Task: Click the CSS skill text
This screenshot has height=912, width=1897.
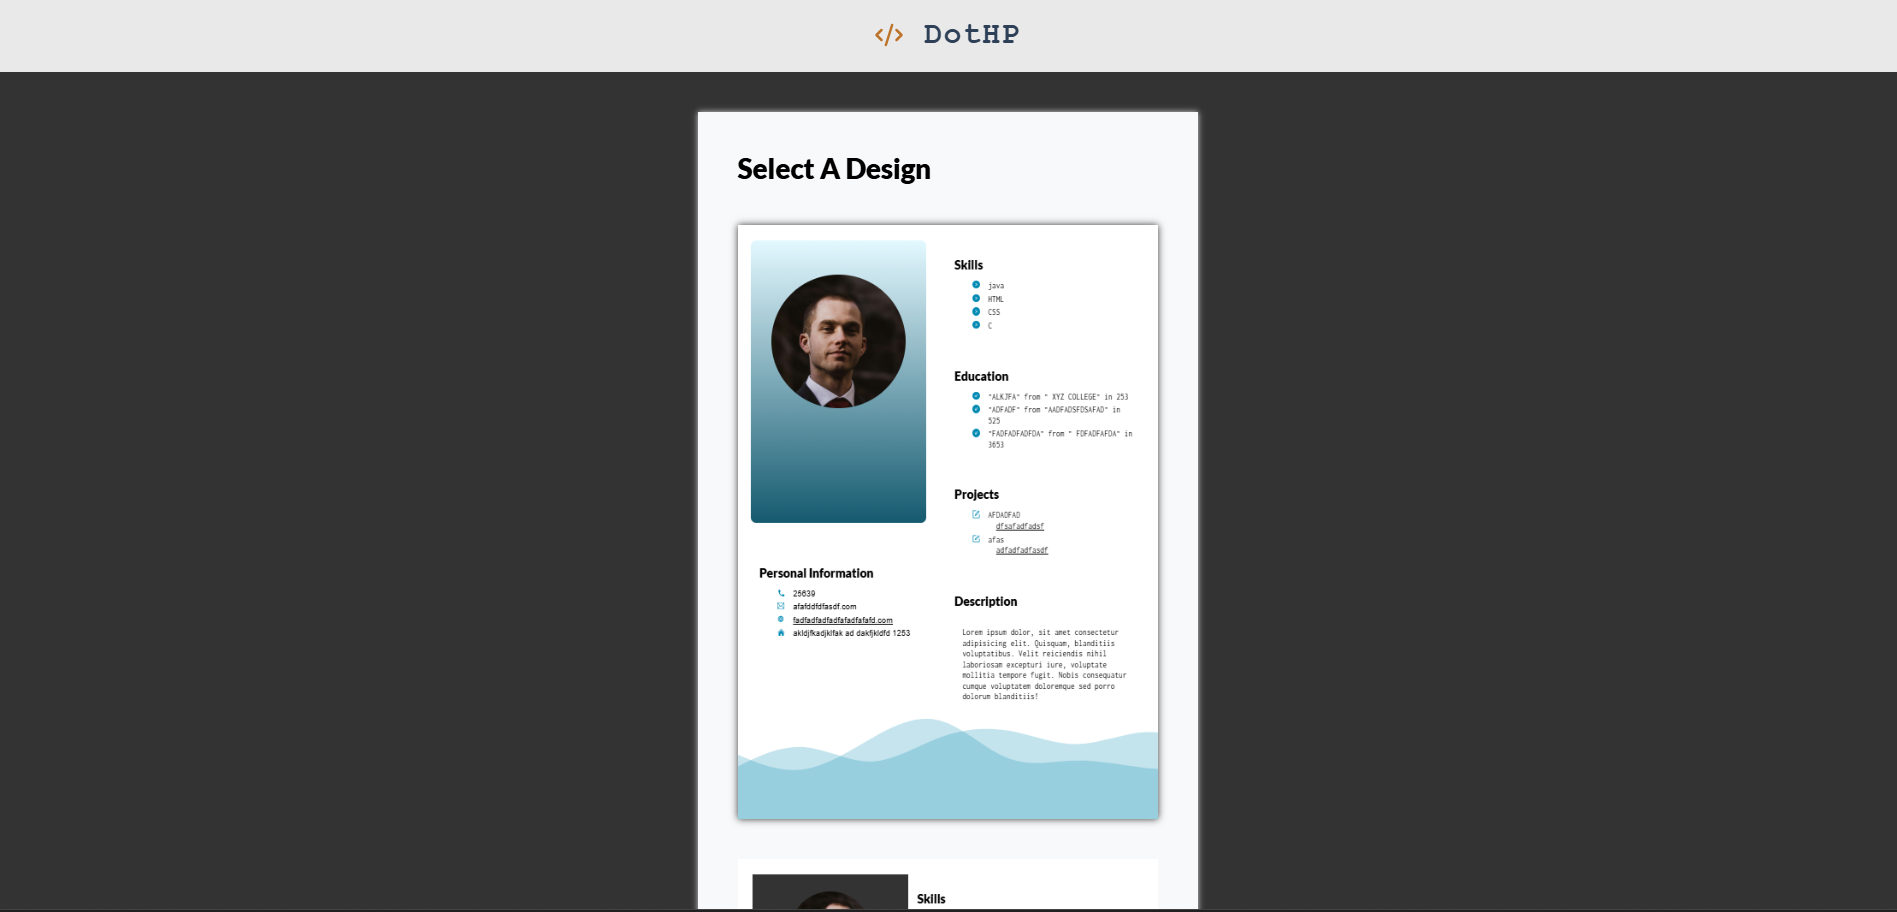Action: [994, 312]
